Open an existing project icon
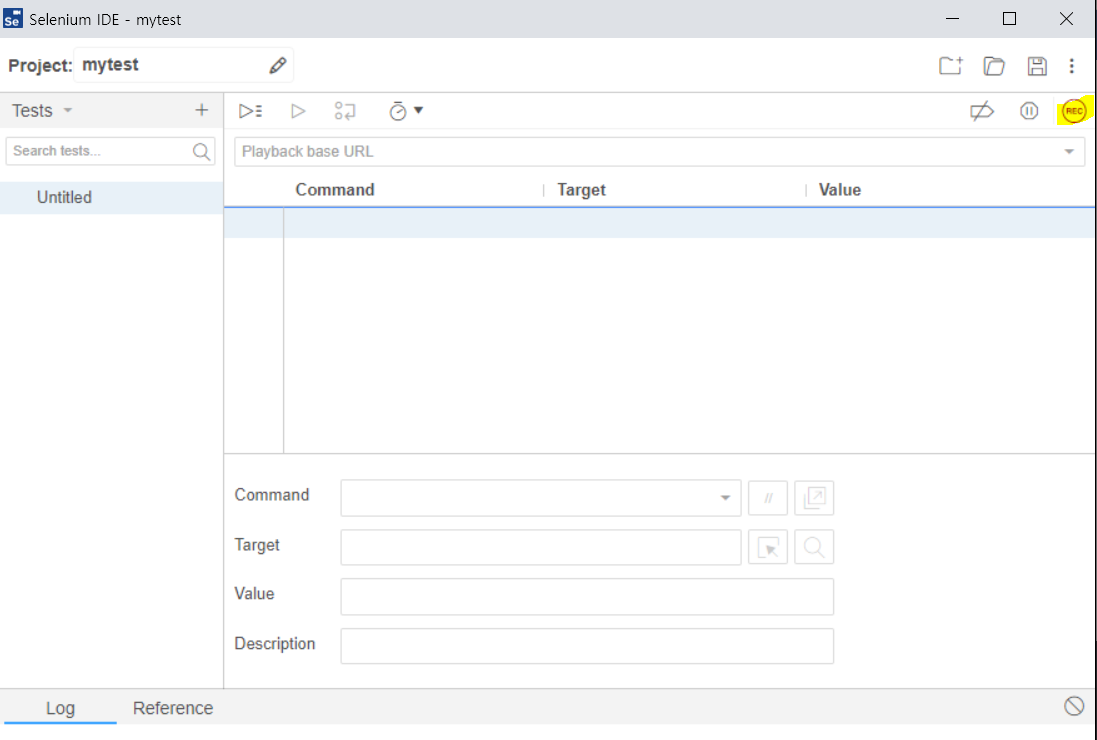 (x=994, y=66)
